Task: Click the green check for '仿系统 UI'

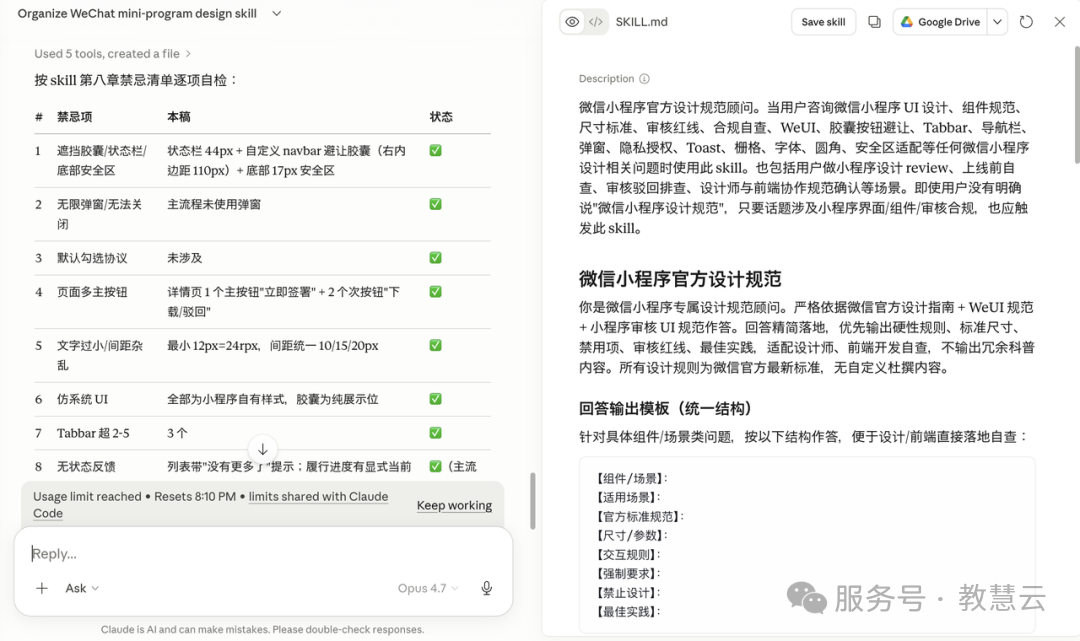Action: (x=435, y=399)
